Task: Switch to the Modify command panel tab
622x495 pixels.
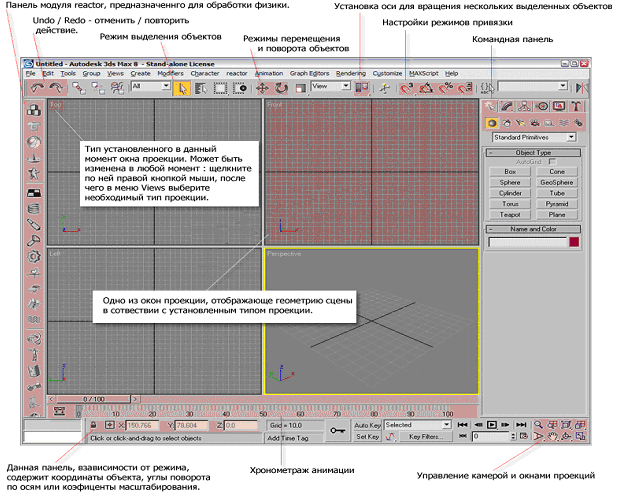Action: coord(507,106)
